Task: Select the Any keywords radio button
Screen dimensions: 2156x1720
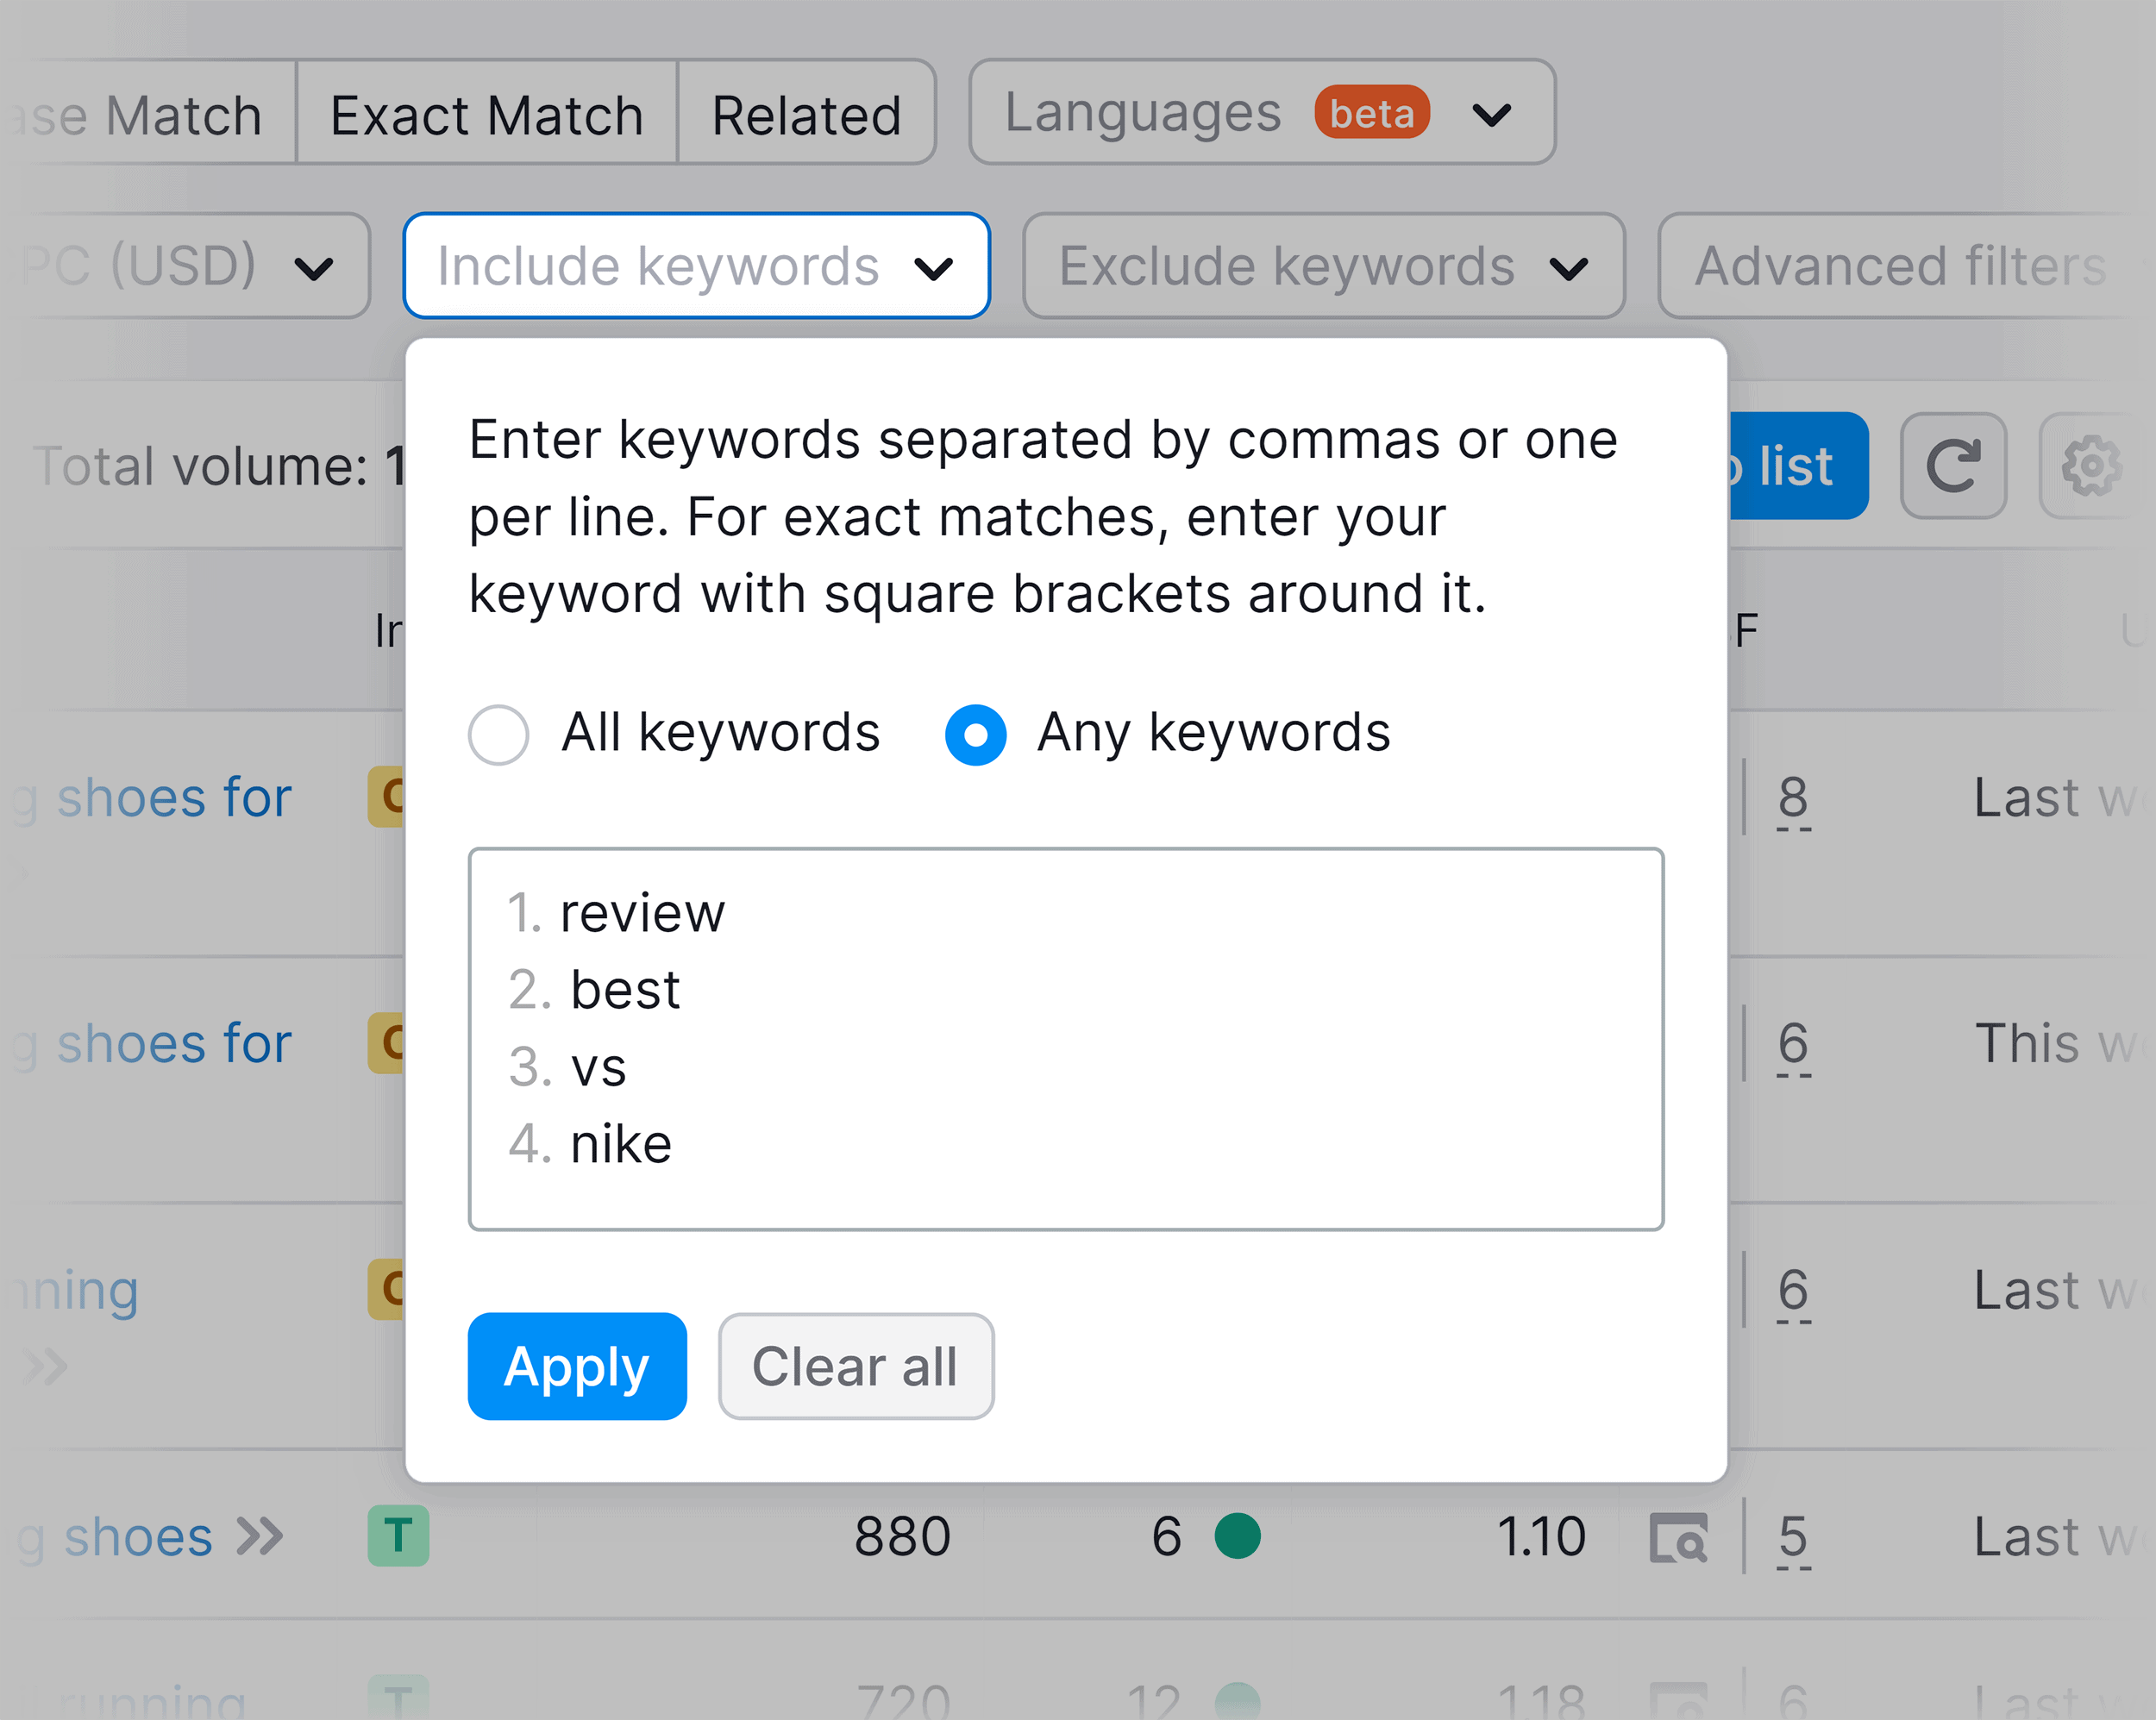Action: pyautogui.click(x=975, y=734)
